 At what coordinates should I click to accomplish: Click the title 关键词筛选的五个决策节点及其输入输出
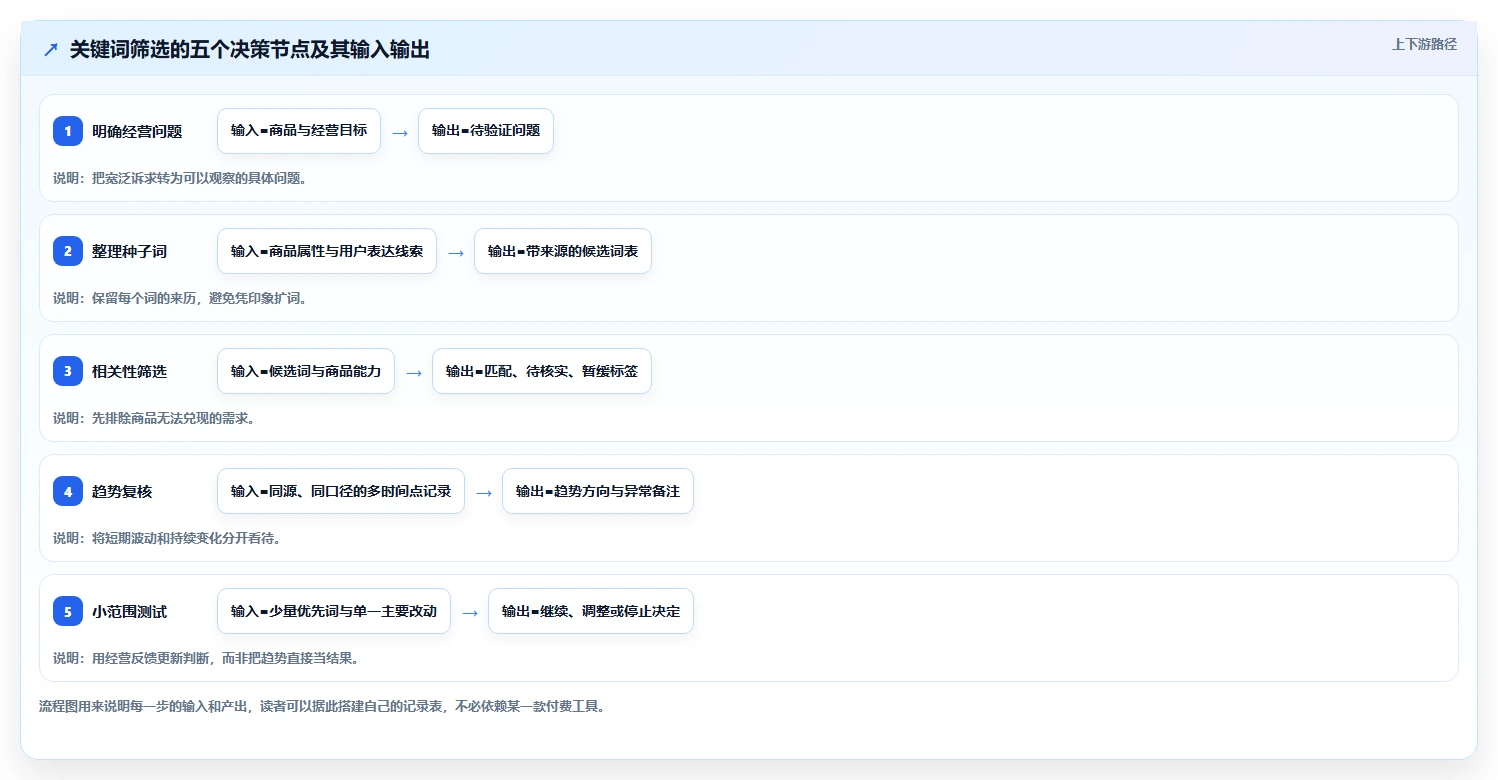pos(250,49)
